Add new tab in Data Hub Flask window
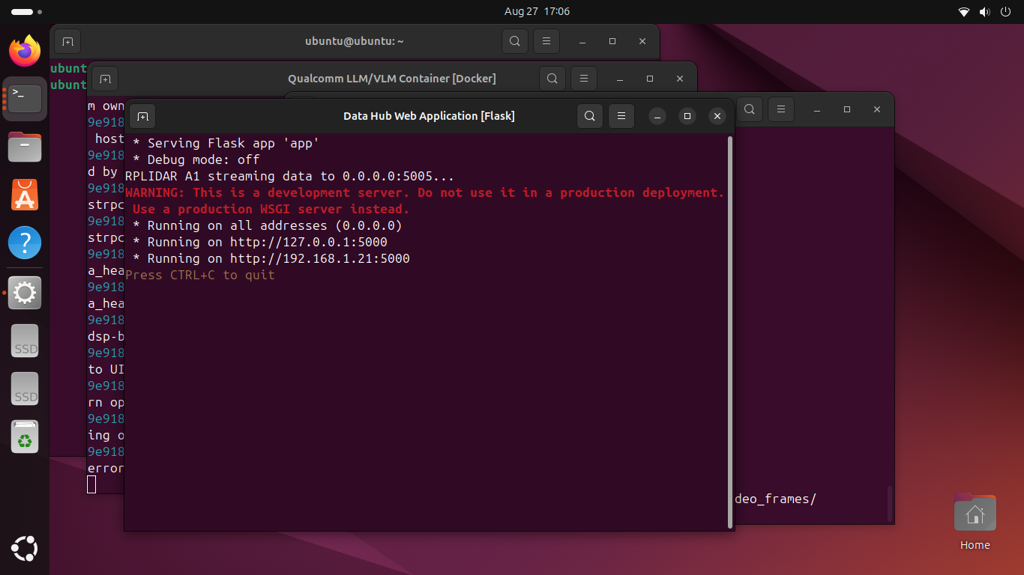The image size is (1024, 575). click(142, 116)
